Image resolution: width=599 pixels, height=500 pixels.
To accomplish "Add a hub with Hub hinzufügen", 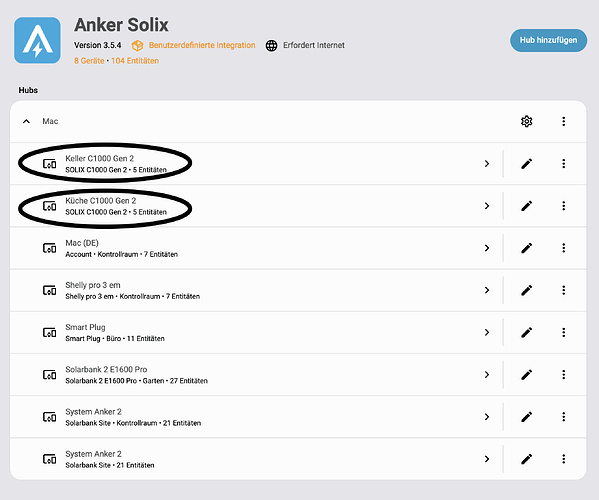I will coord(548,40).
